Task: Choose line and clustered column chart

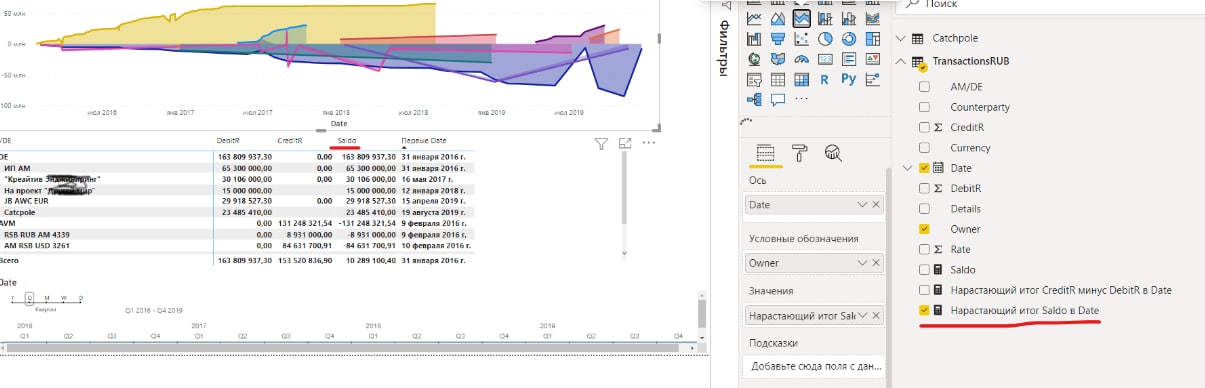Action: [849, 18]
